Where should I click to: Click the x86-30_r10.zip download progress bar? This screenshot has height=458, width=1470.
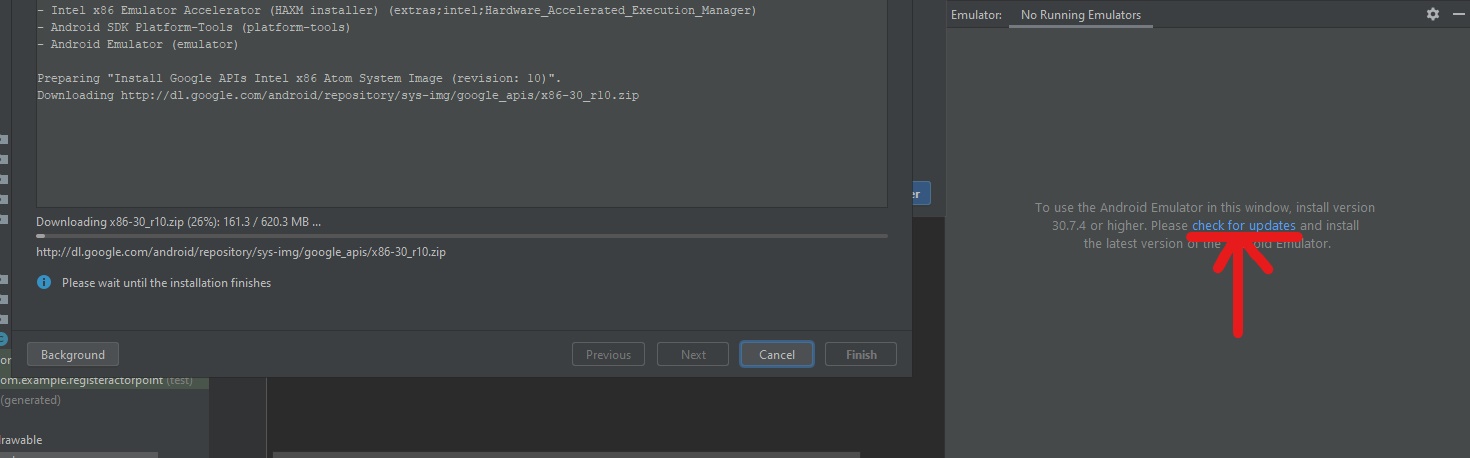(x=462, y=236)
